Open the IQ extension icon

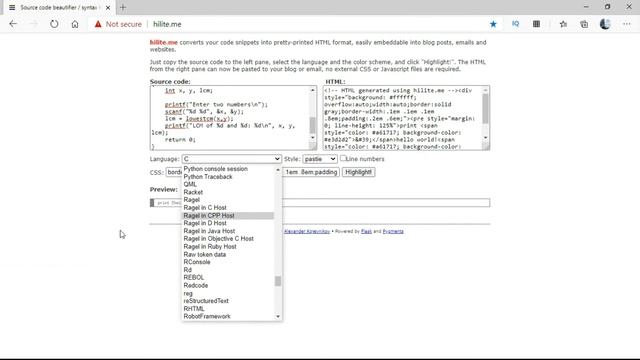tap(516, 24)
